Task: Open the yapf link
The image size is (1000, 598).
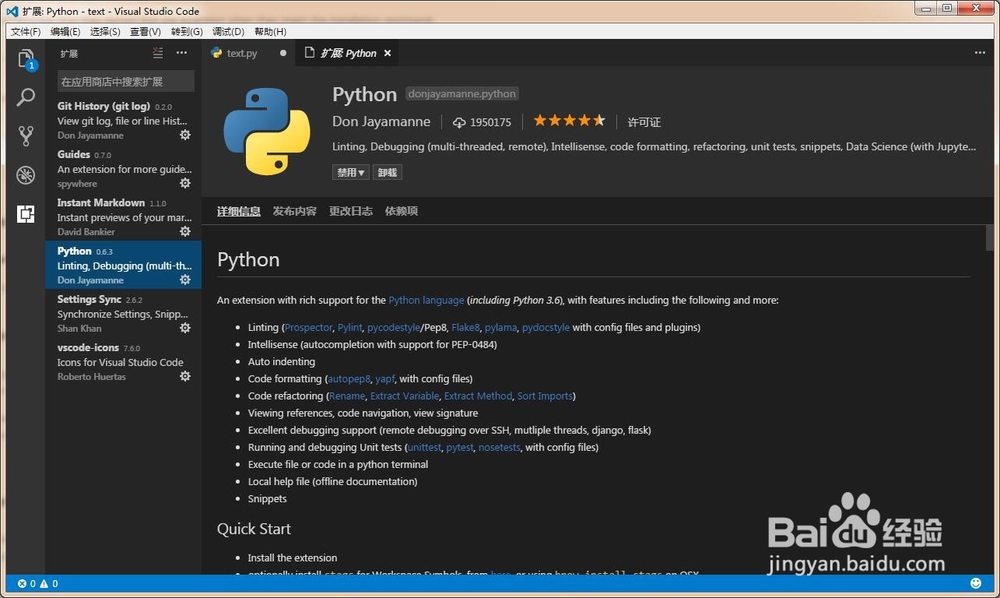Action: (385, 379)
